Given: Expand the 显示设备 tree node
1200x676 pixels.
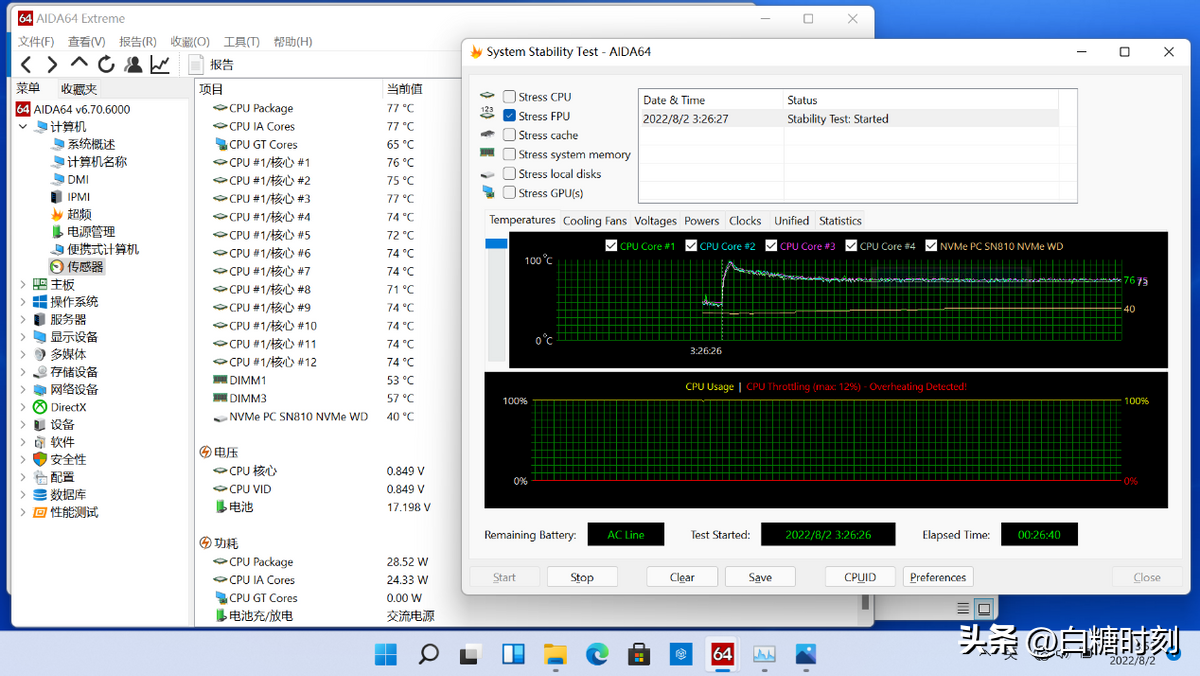Looking at the screenshot, I should (24, 337).
